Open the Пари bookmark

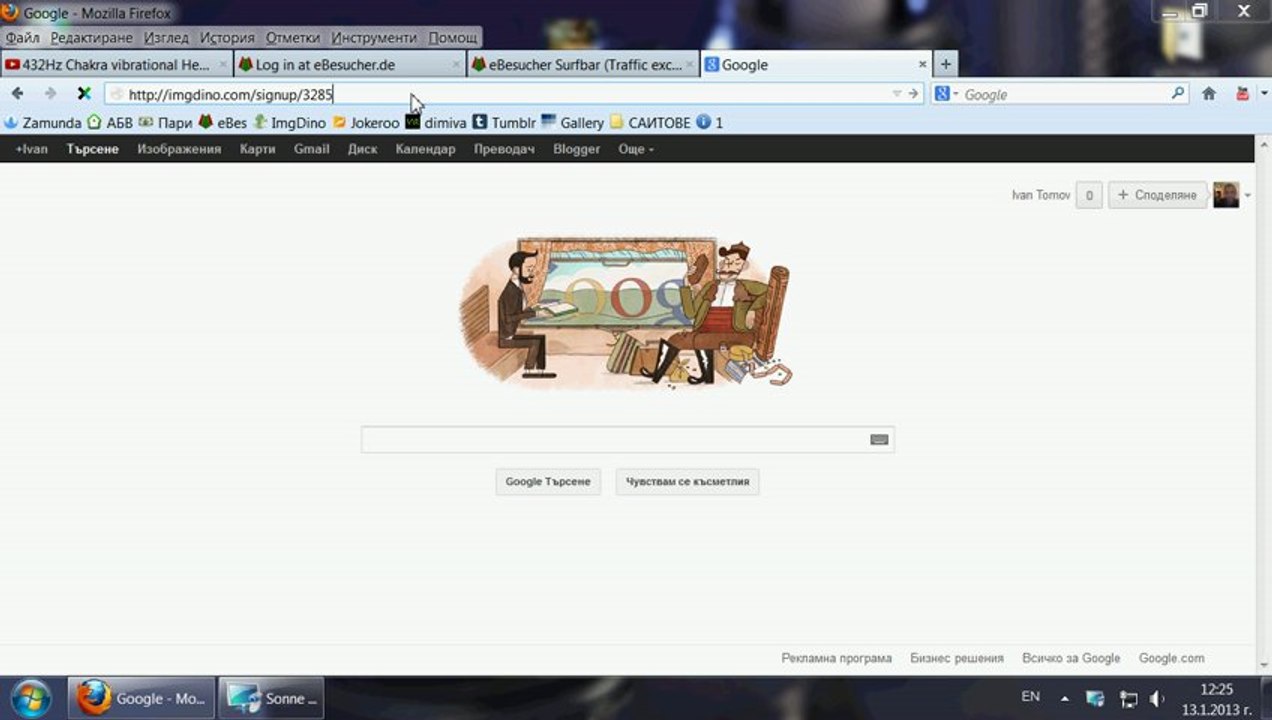[x=165, y=123]
